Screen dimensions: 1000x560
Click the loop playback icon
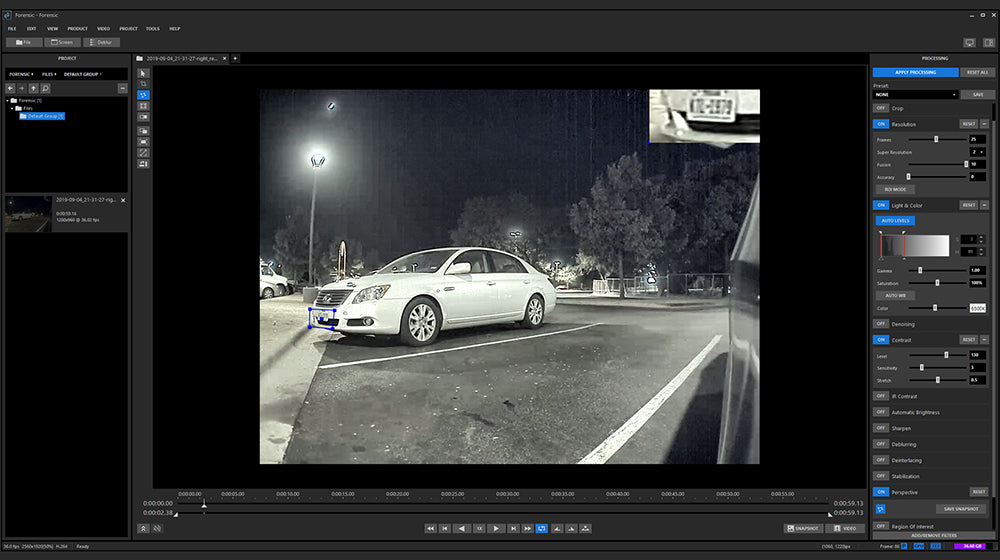click(x=541, y=528)
